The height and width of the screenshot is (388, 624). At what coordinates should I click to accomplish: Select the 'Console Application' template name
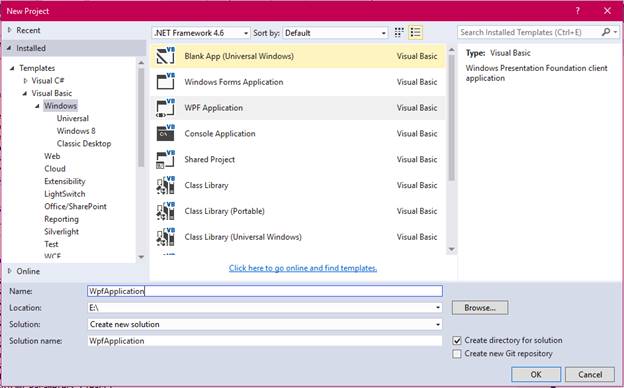pos(220,134)
